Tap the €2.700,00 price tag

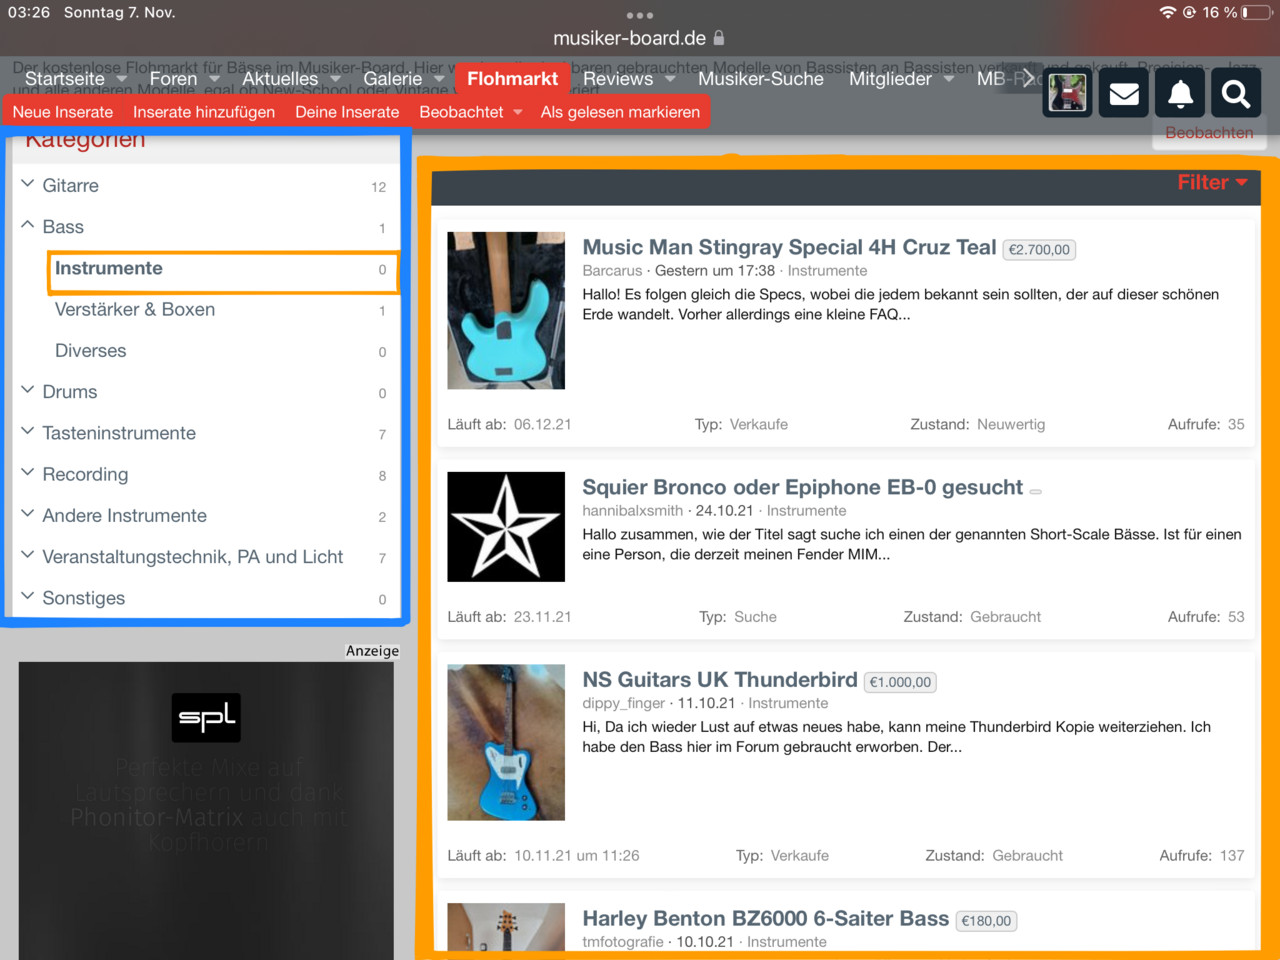1039,250
